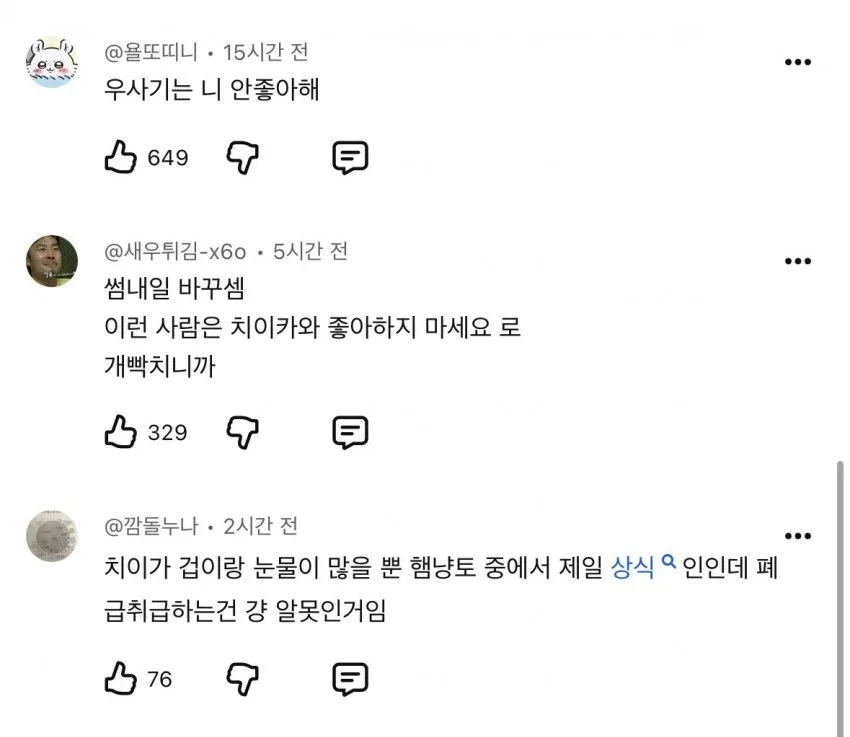Open the @깜돌누나 username profile

pyautogui.click(x=151, y=526)
